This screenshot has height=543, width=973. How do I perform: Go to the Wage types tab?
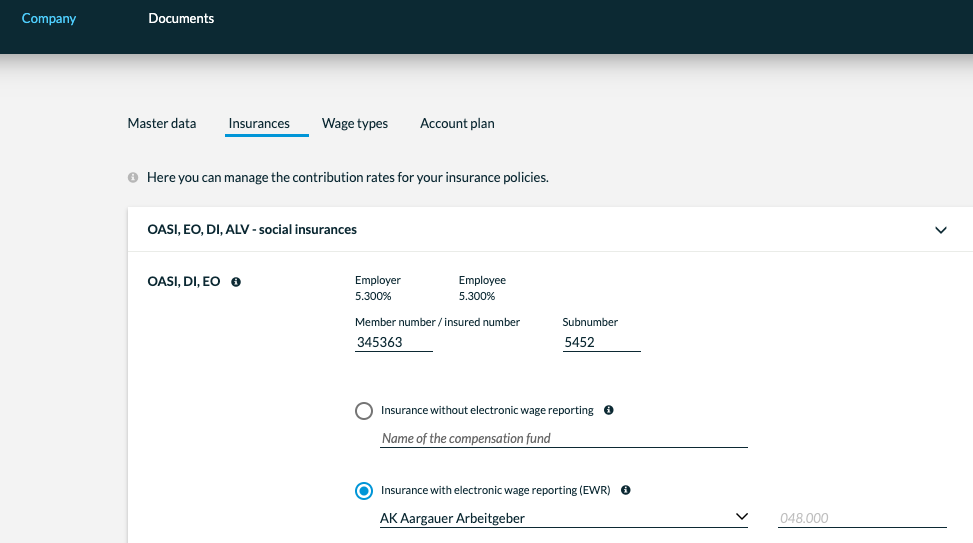click(x=354, y=123)
